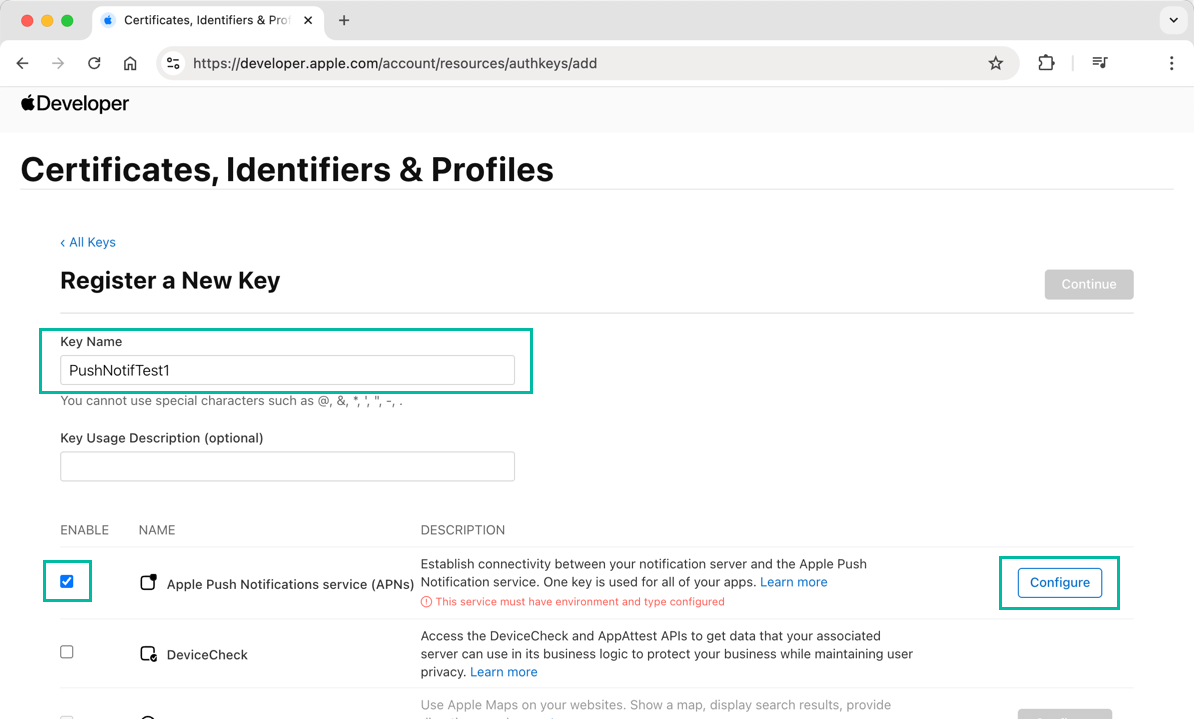
Task: Click the site information icon
Action: pyautogui.click(x=173, y=63)
